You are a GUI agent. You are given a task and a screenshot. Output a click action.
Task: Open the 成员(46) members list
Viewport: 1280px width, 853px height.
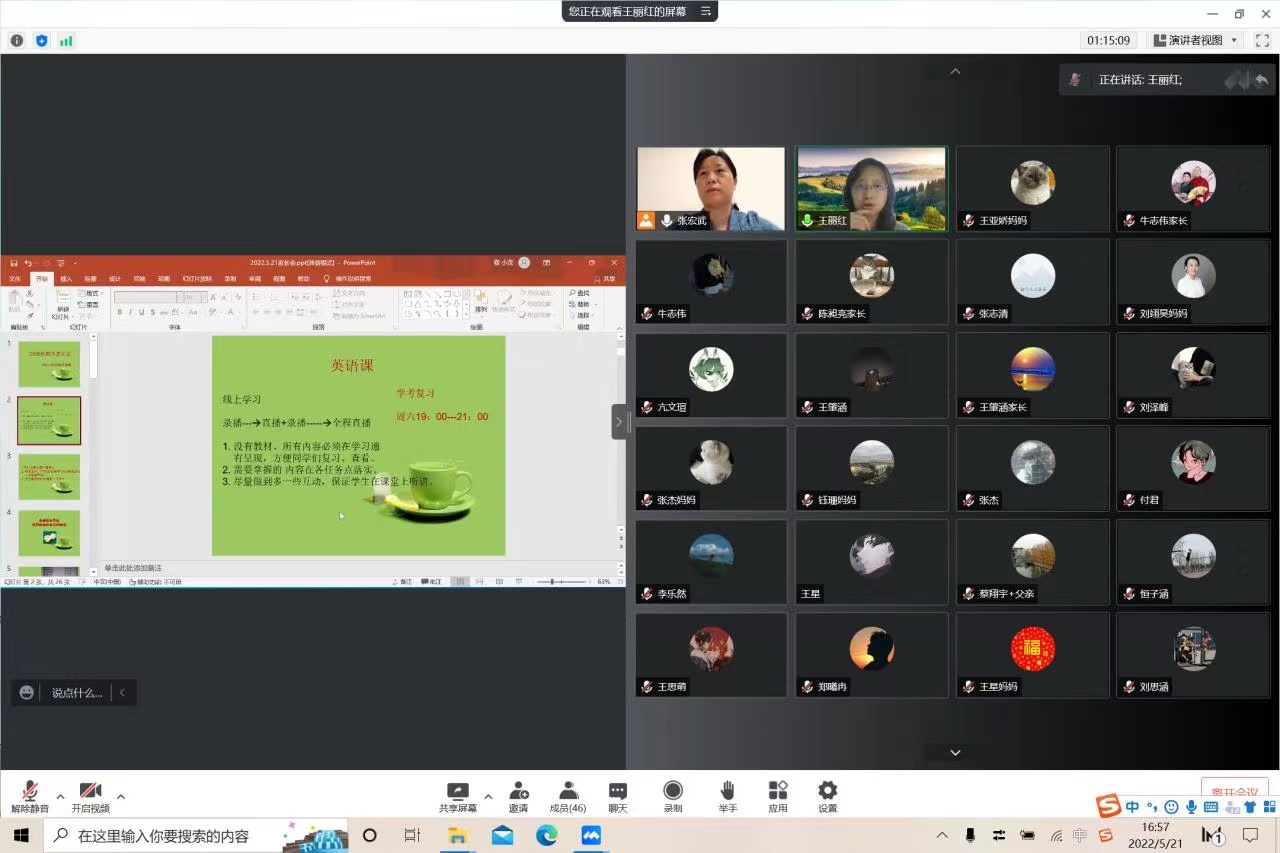568,796
